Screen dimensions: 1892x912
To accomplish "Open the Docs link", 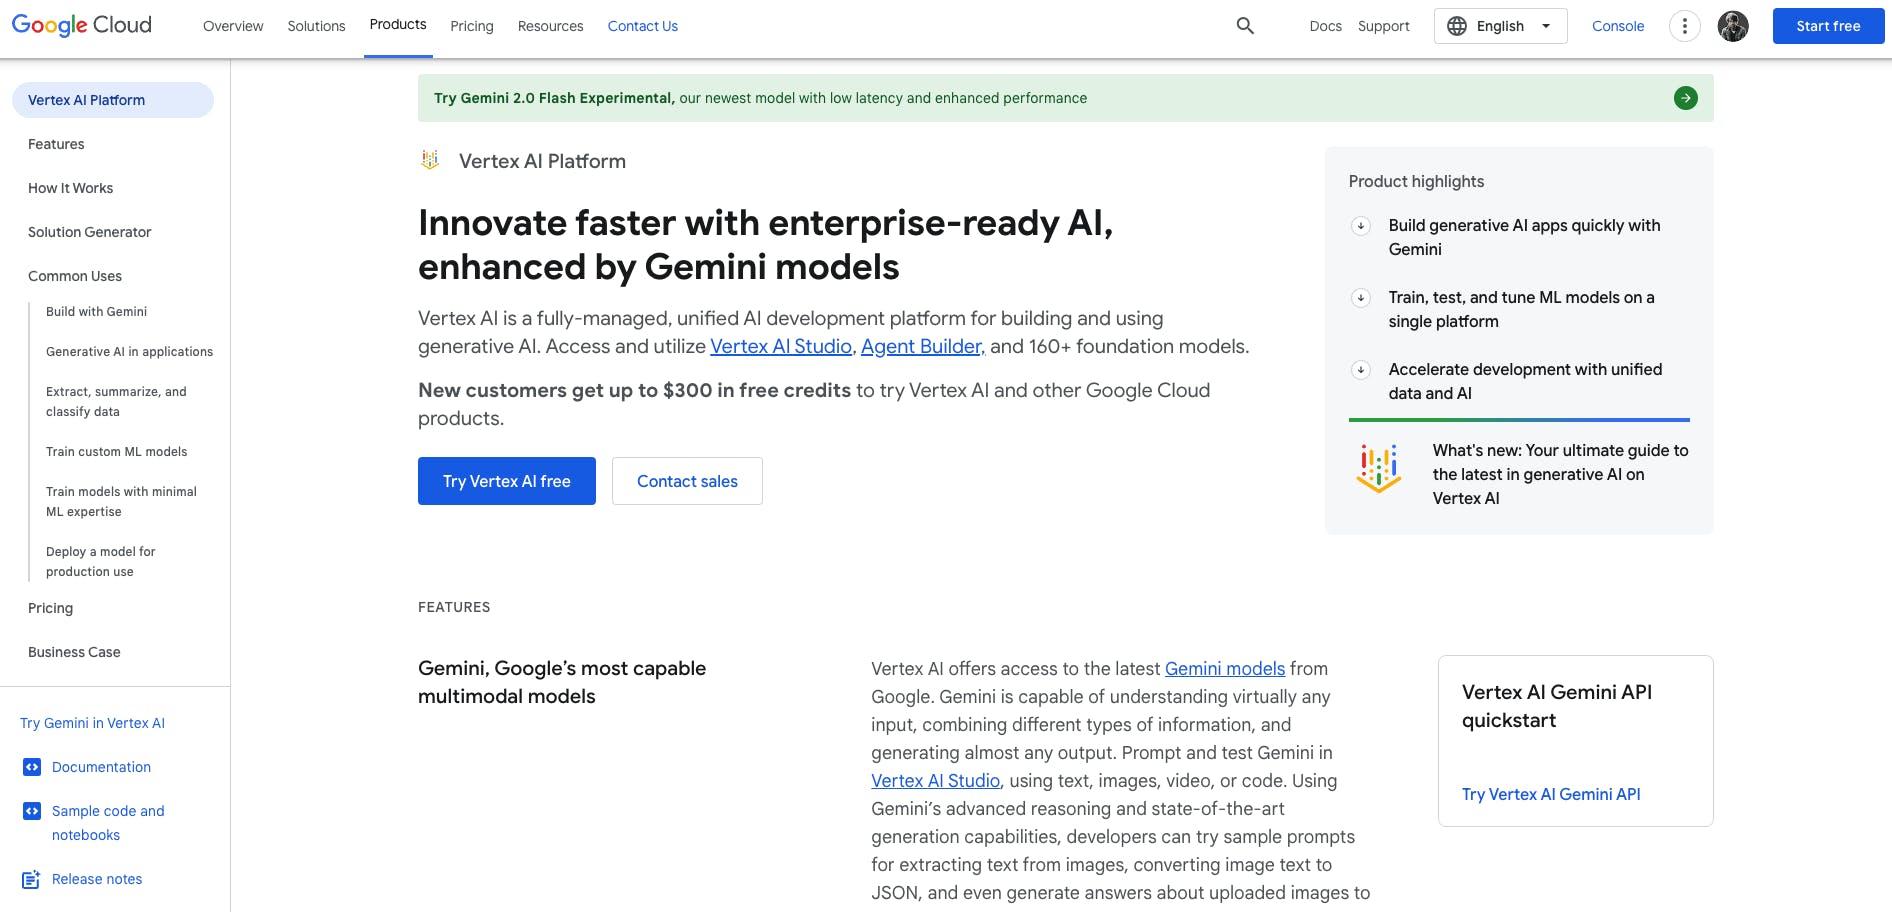I will coord(1326,26).
